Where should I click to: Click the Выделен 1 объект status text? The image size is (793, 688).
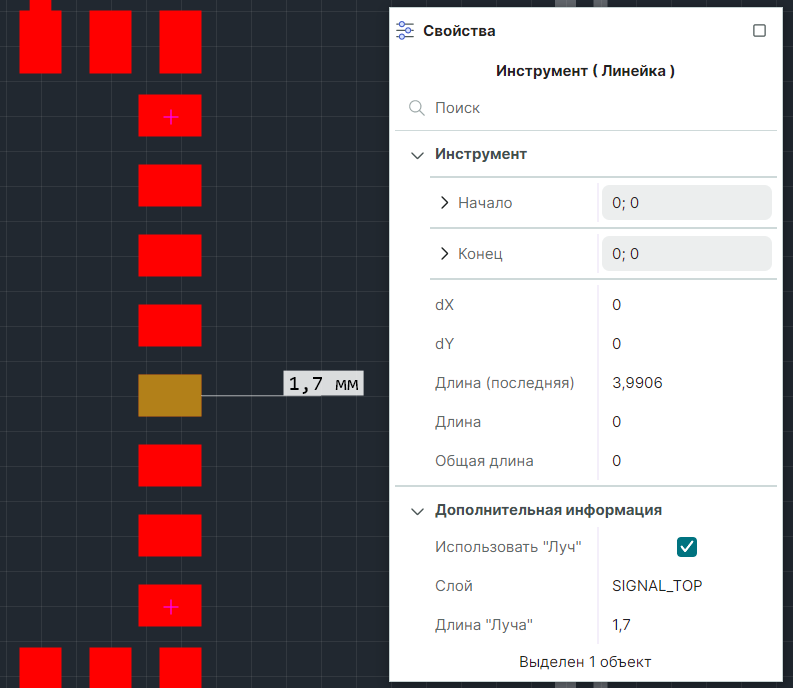[585, 662]
